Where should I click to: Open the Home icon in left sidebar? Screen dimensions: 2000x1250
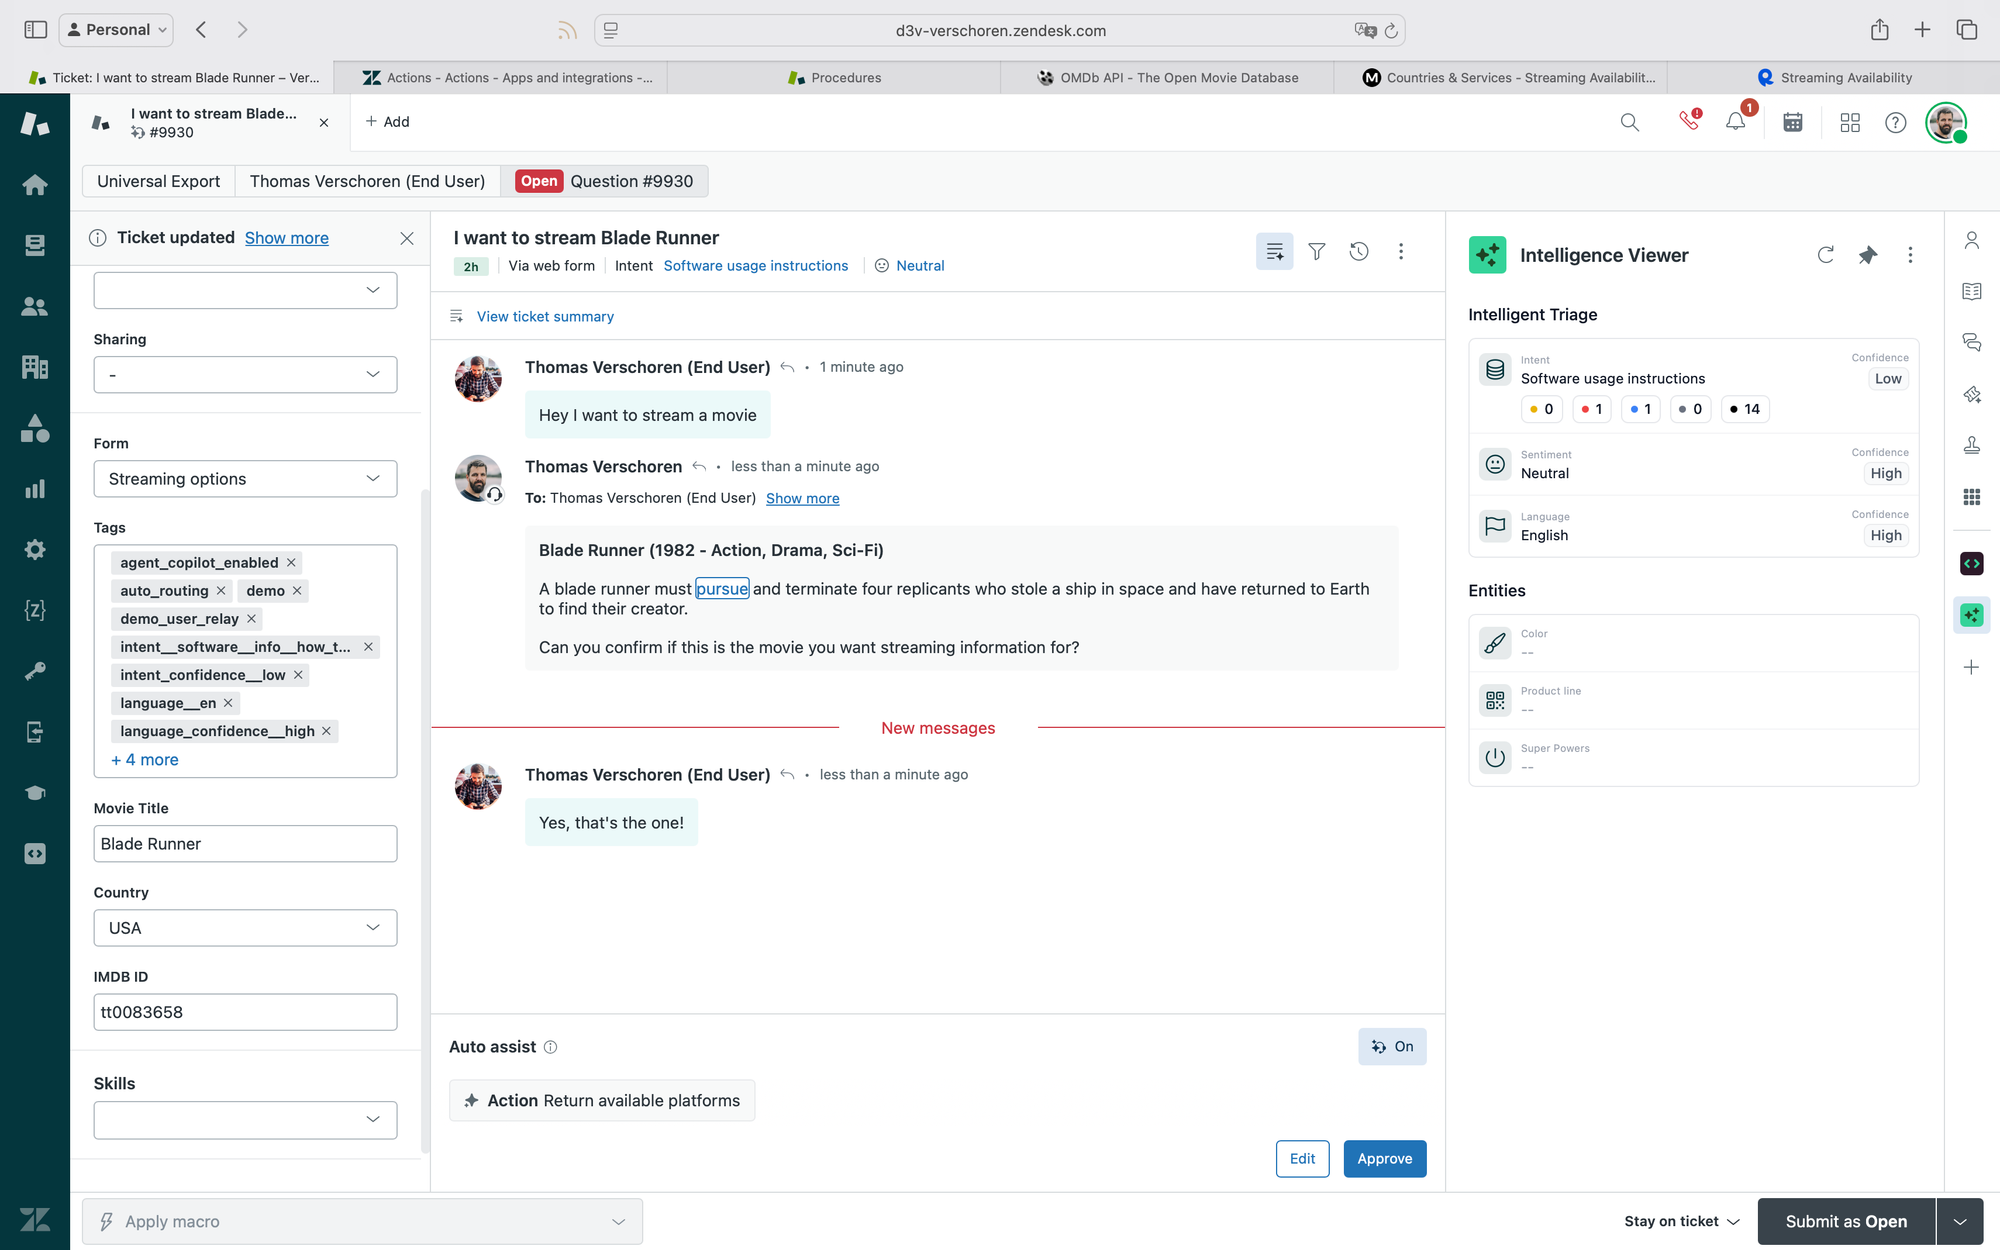35,185
